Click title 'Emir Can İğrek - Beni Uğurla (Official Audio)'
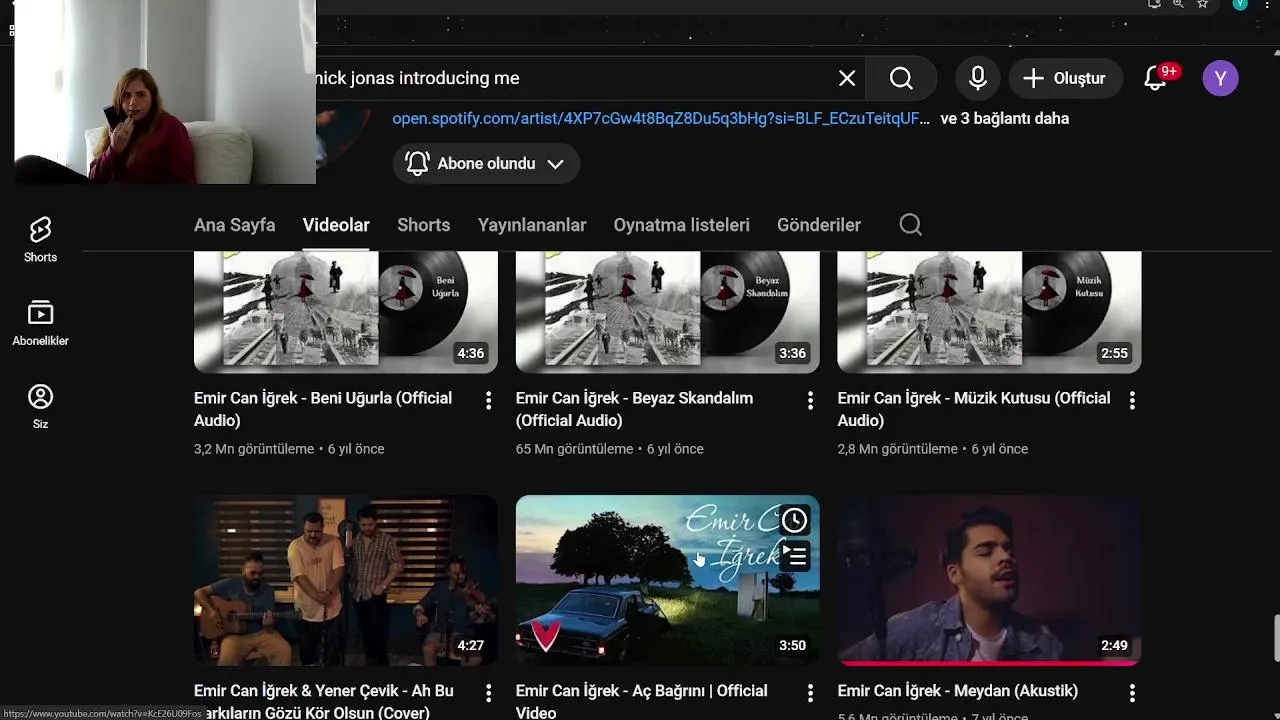 (x=323, y=409)
